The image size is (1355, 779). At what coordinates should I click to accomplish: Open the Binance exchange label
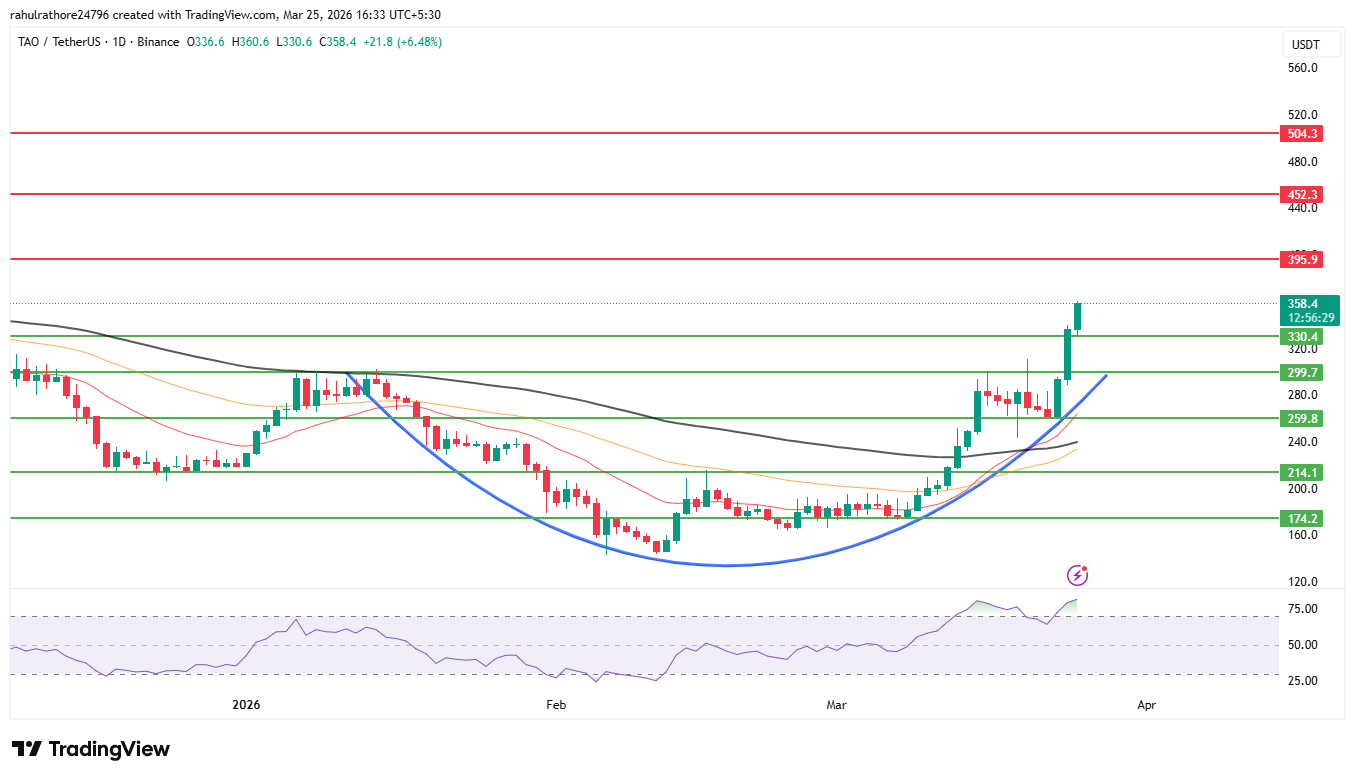point(160,42)
